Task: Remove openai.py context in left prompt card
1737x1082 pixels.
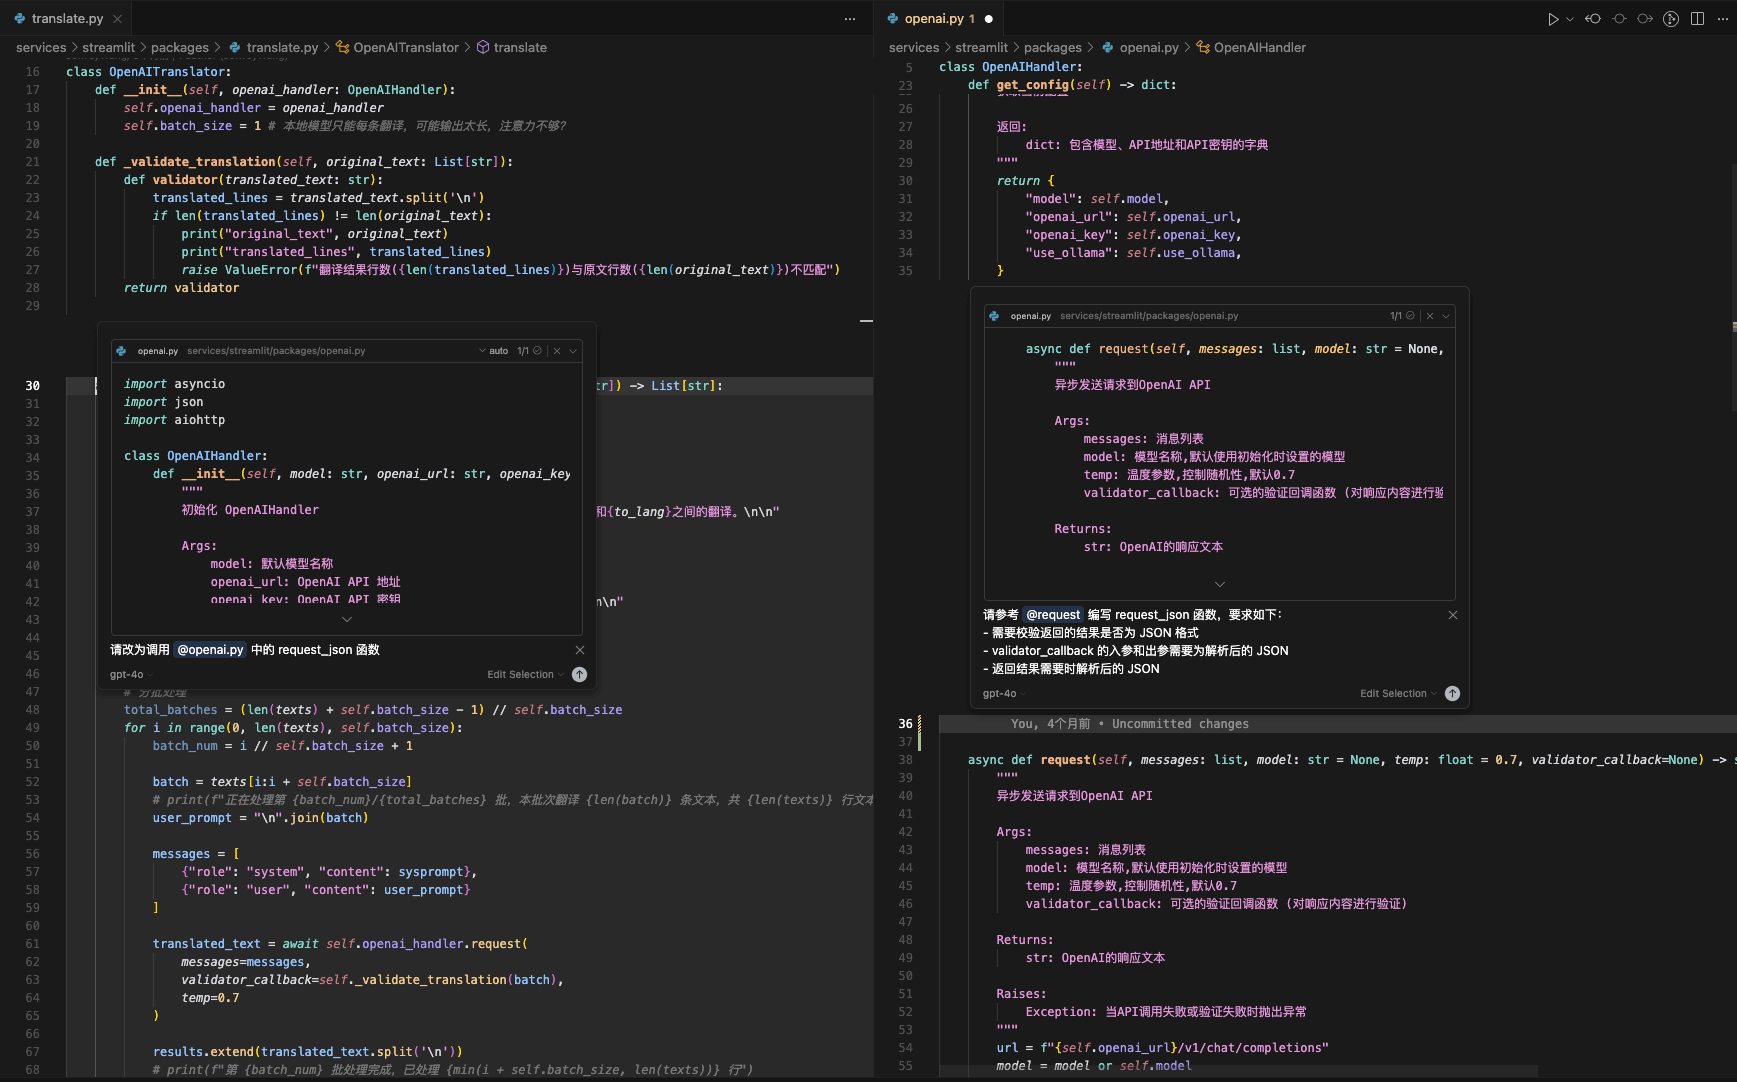Action: click(557, 351)
